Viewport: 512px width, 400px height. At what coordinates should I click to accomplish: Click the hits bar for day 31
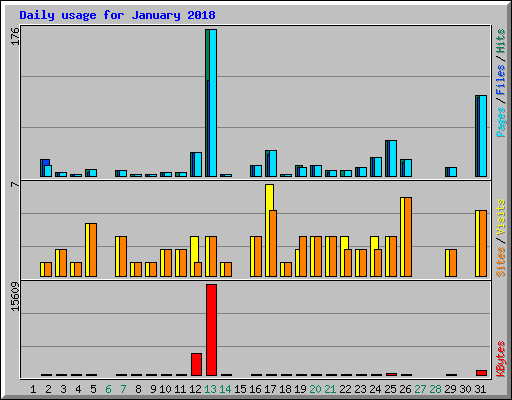coord(481,136)
